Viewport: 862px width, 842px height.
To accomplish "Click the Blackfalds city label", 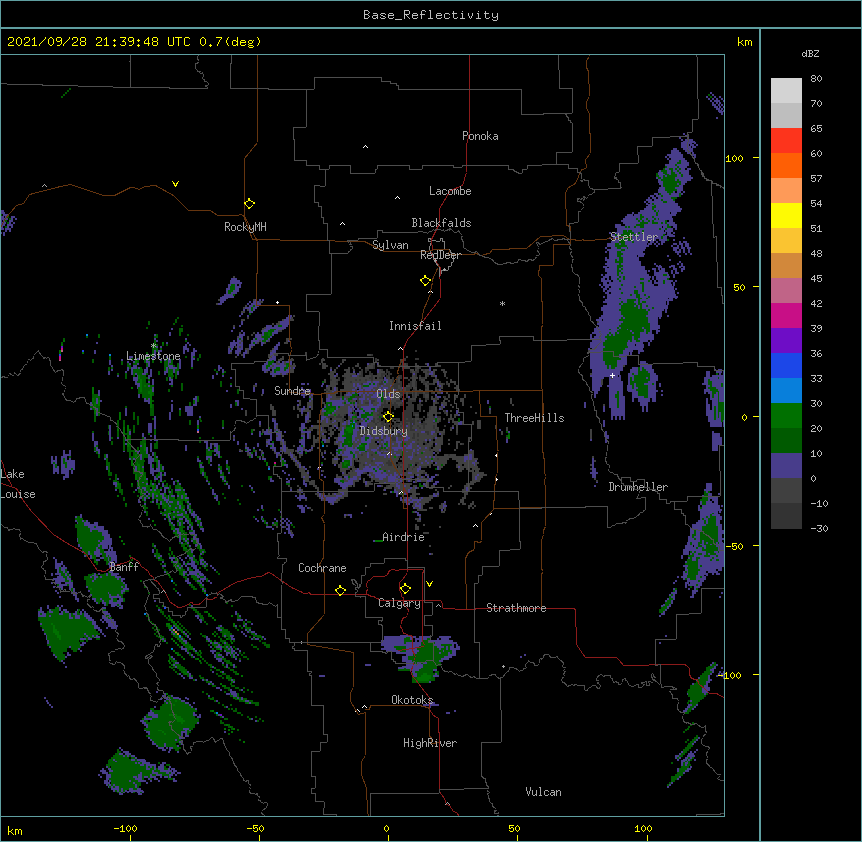I will point(441,223).
